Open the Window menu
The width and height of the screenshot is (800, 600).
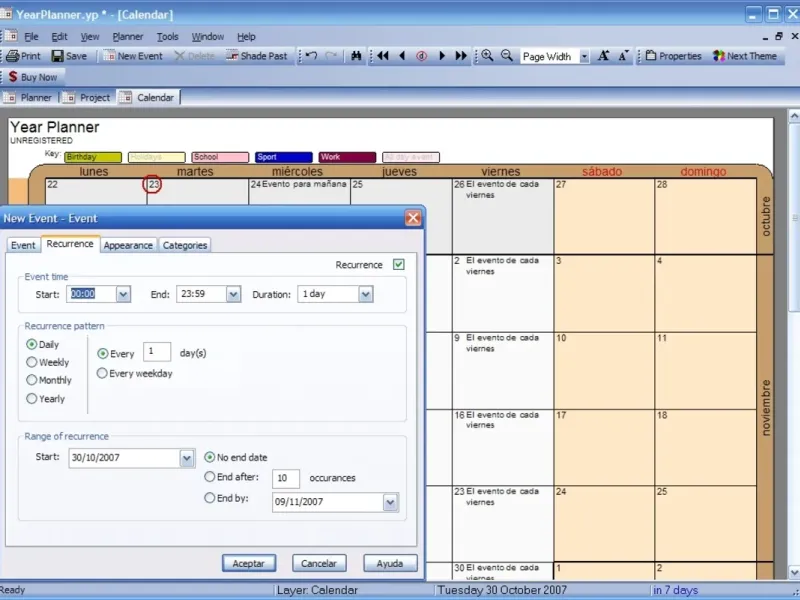pyautogui.click(x=208, y=37)
